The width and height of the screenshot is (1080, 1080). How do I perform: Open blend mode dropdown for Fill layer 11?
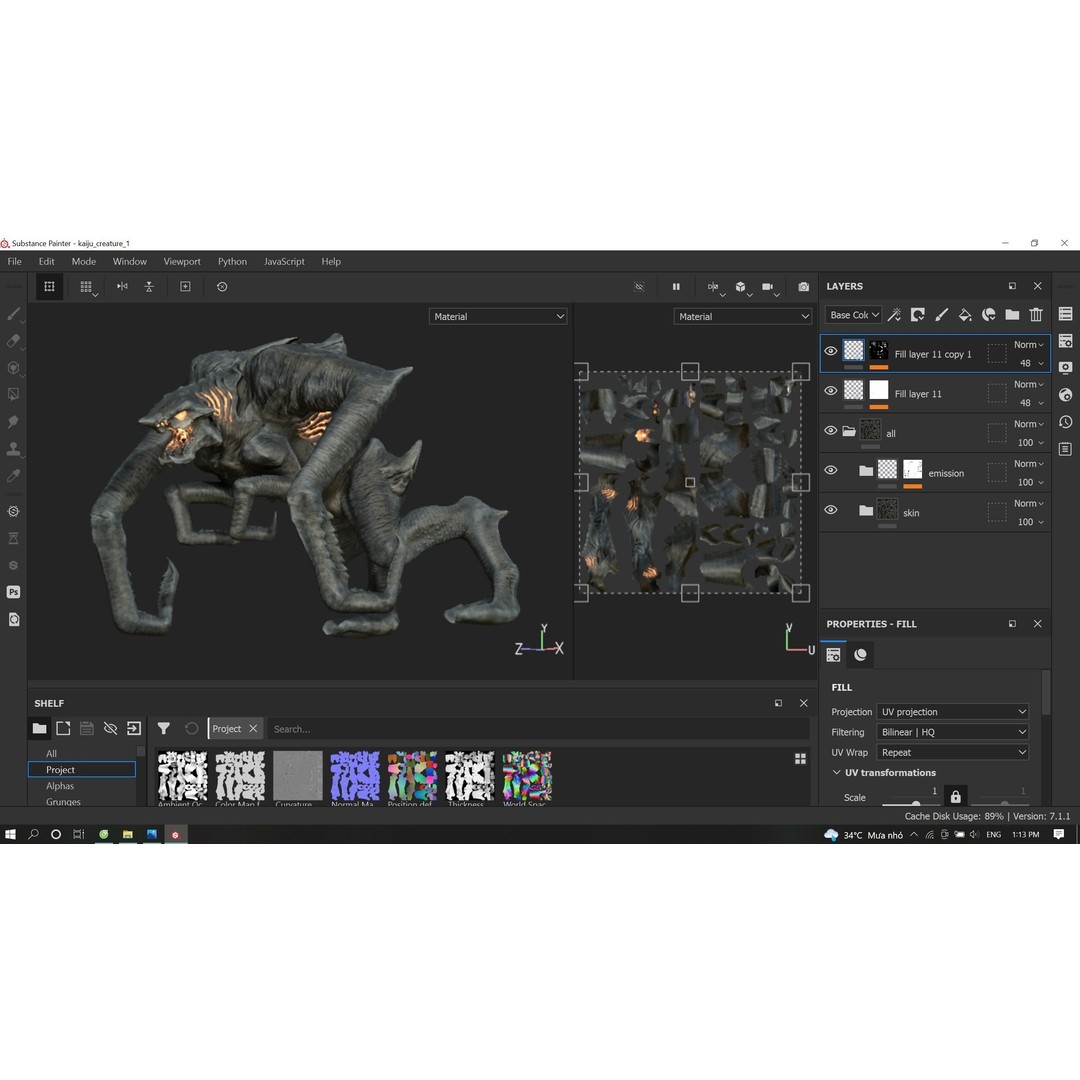(1028, 384)
